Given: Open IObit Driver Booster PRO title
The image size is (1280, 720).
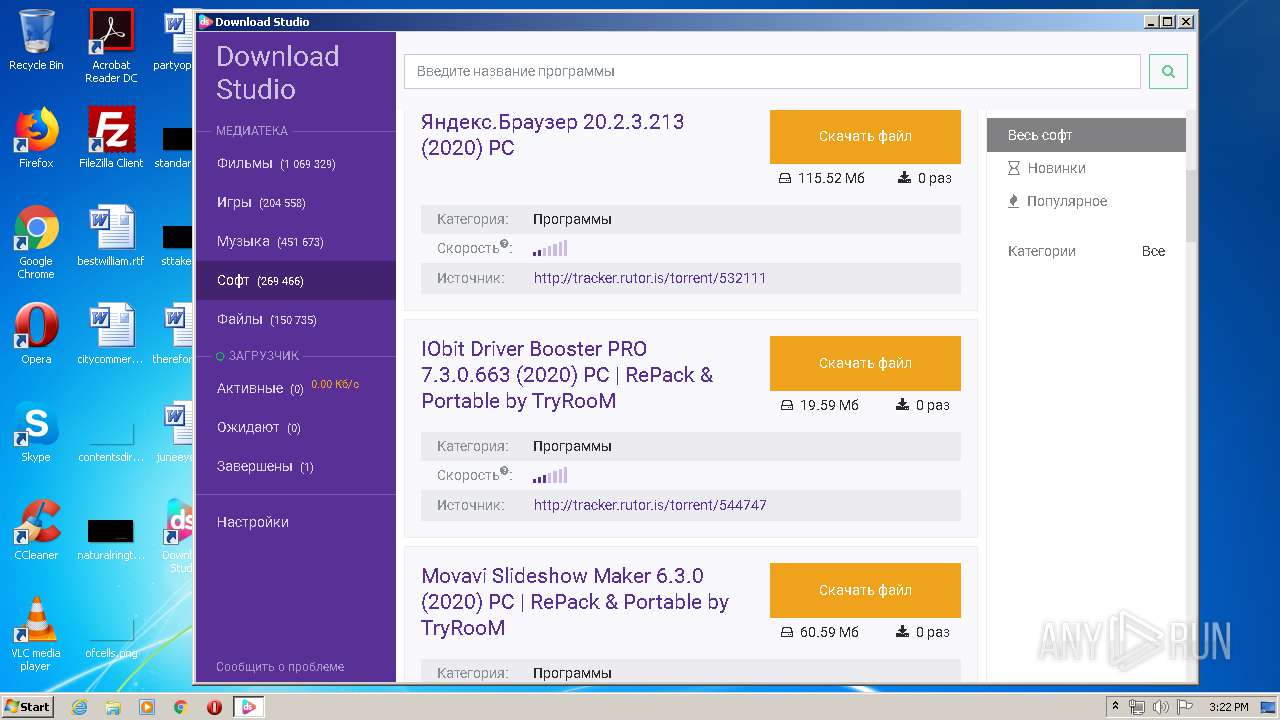Looking at the screenshot, I should coord(567,375).
